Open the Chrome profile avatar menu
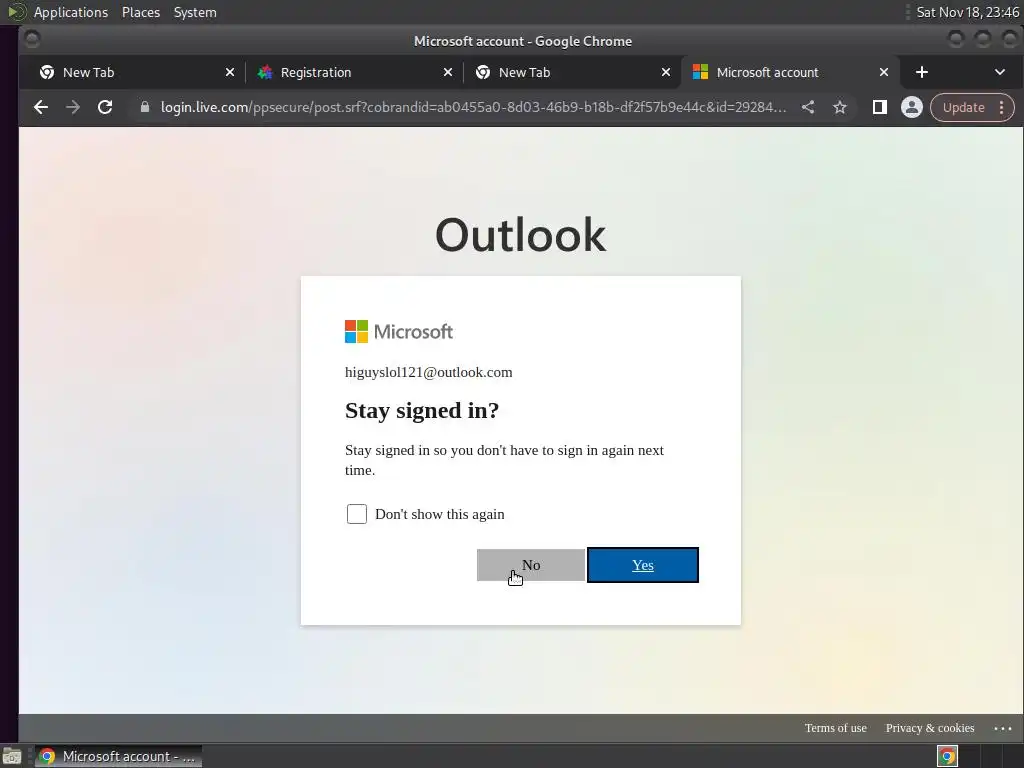 point(912,107)
